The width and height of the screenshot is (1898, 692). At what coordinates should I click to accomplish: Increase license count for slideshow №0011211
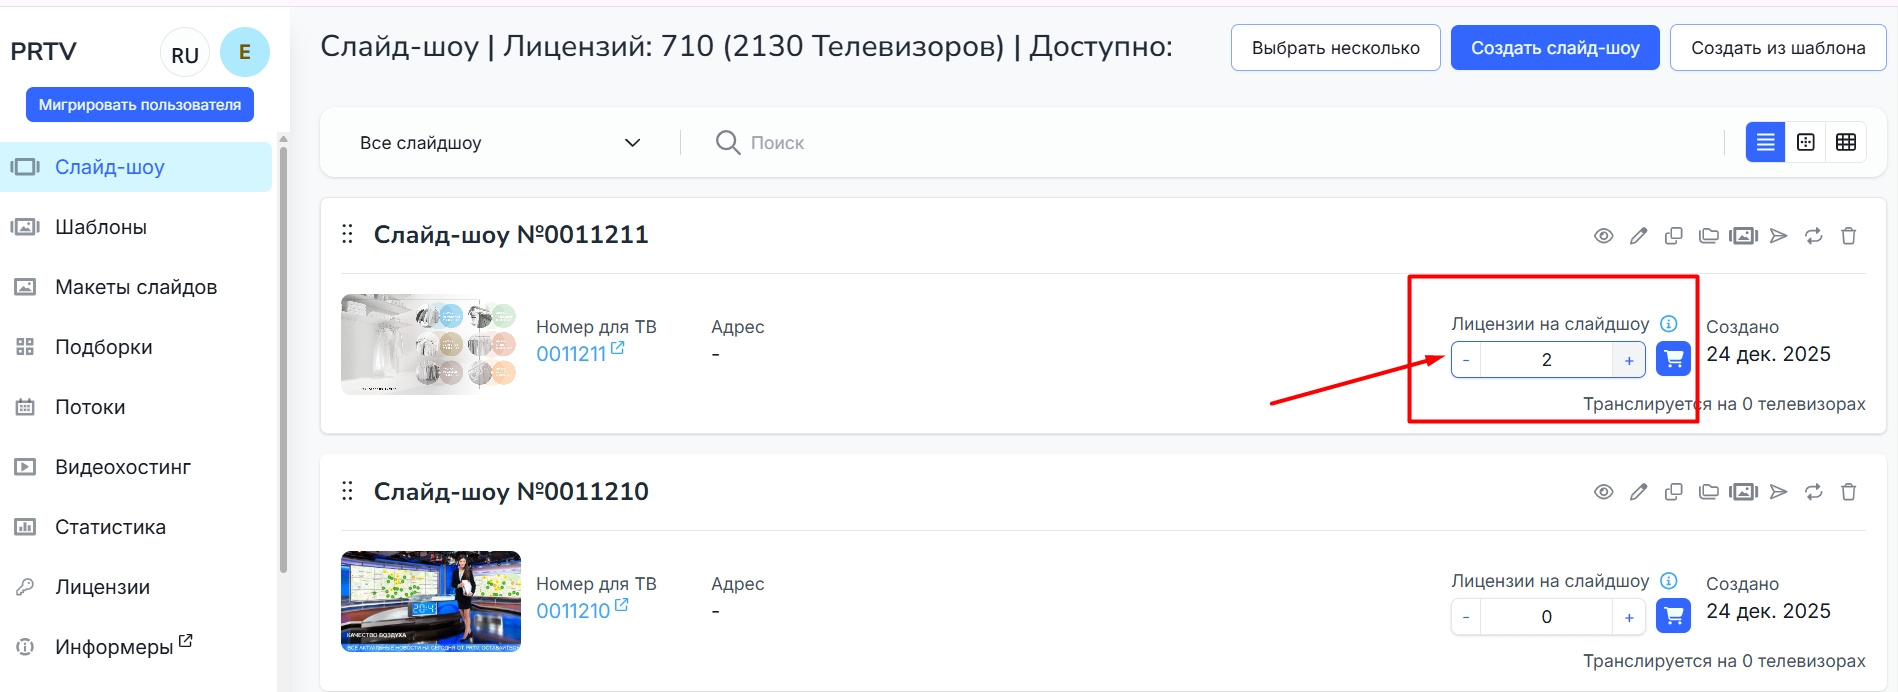(x=1629, y=360)
